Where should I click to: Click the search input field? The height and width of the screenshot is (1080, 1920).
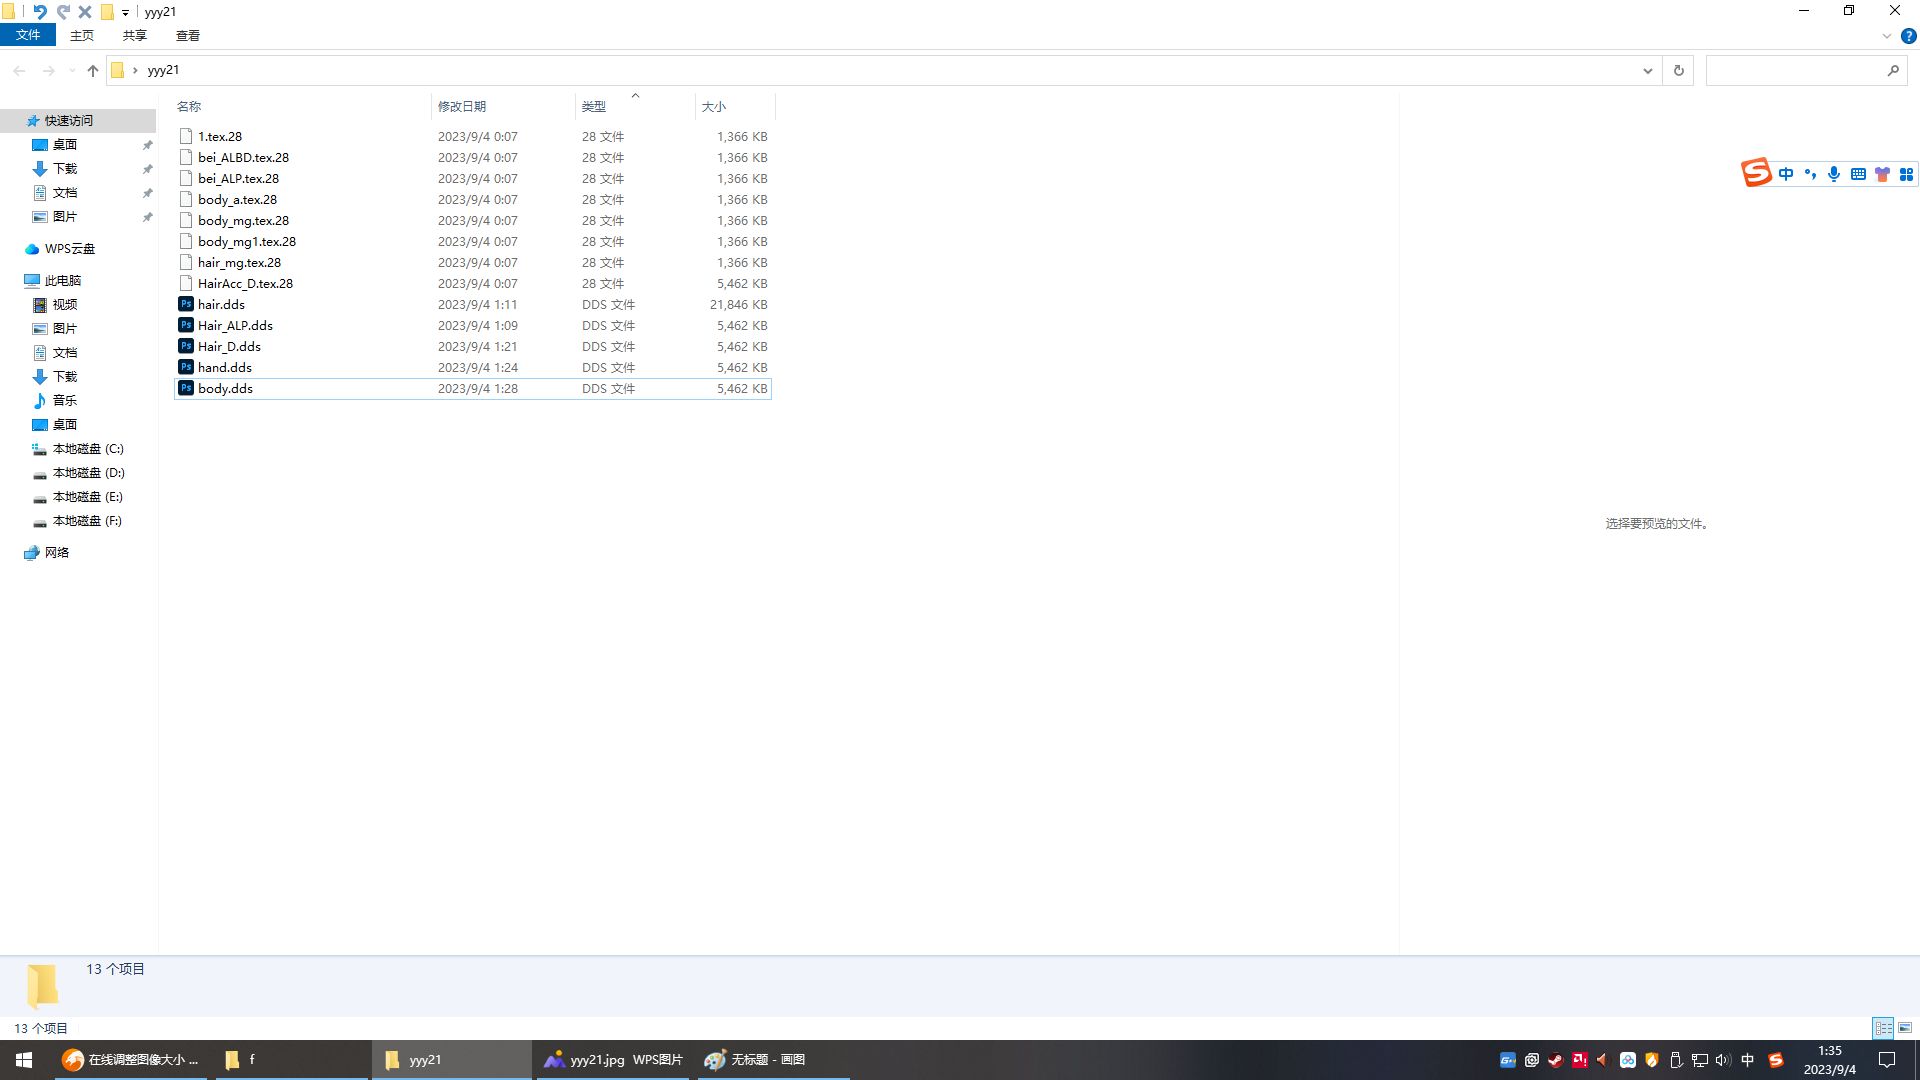(x=1795, y=71)
